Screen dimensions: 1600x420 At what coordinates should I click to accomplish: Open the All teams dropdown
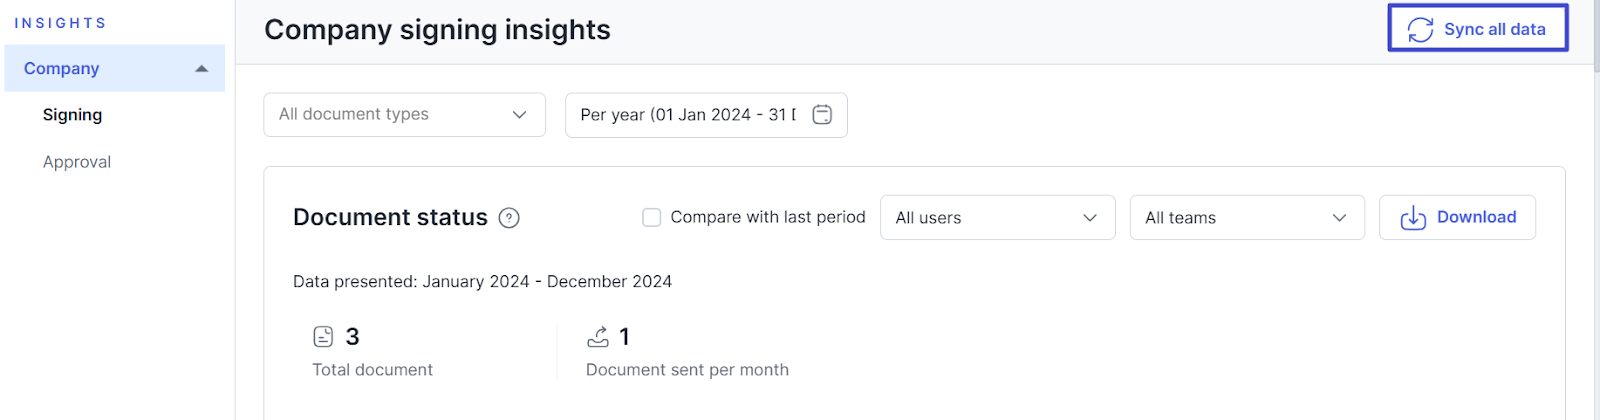click(x=1246, y=218)
